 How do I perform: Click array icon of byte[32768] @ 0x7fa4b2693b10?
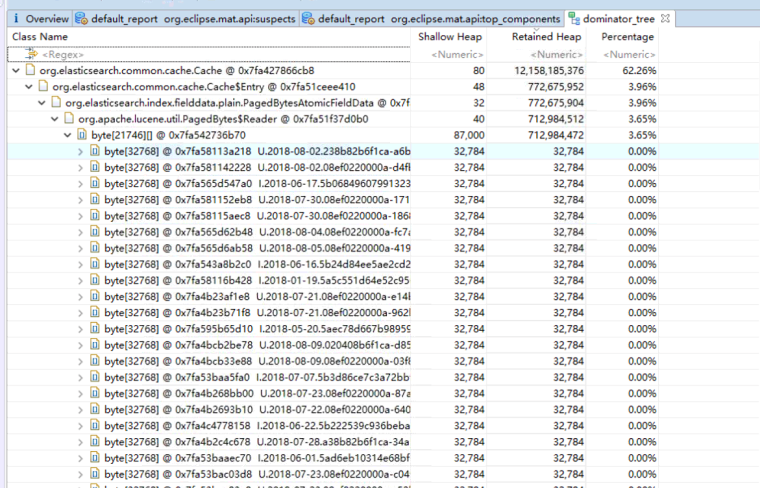[x=95, y=409]
